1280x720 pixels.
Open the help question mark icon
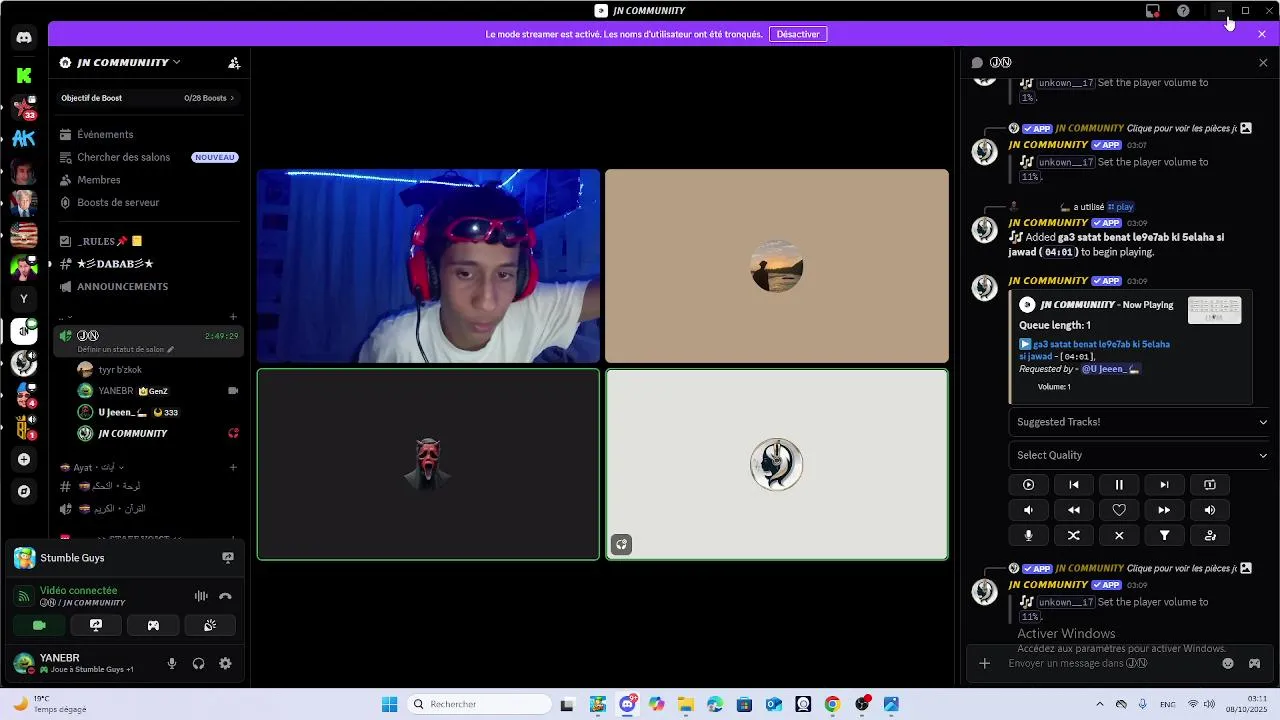coord(1183,11)
